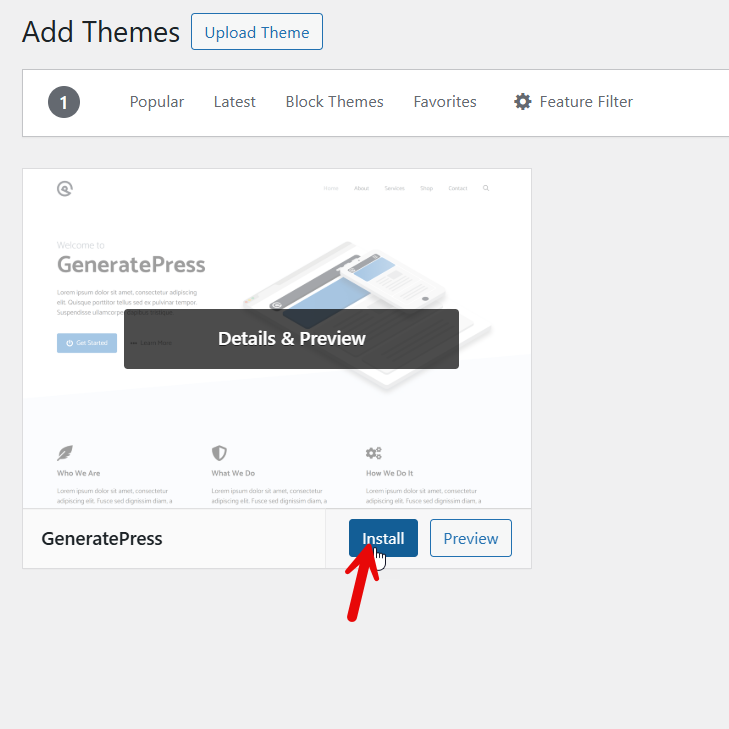Click the gears icon above How We Do It

pyautogui.click(x=373, y=453)
